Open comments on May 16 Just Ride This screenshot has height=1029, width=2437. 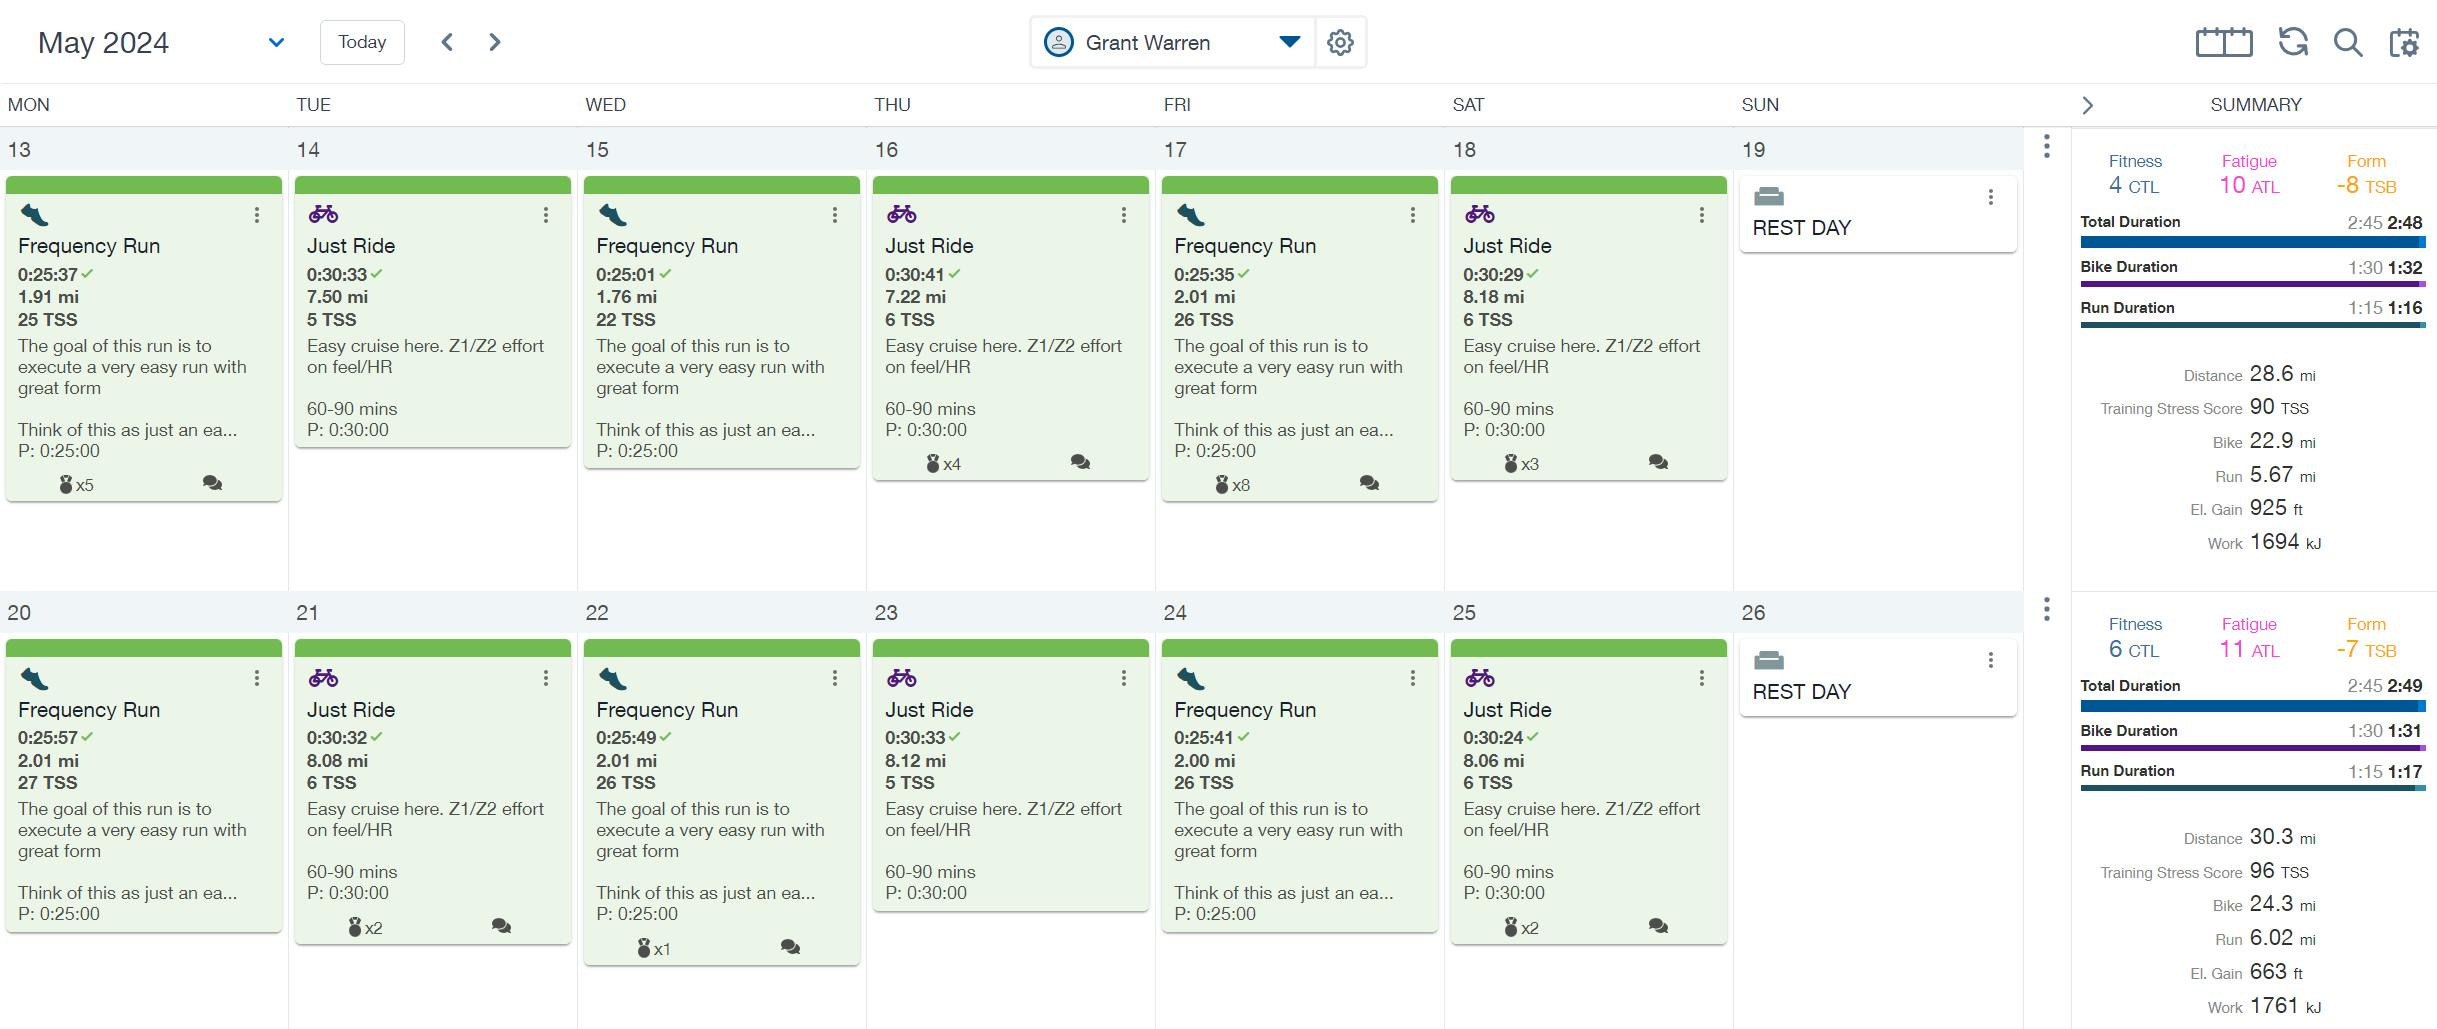1080,462
